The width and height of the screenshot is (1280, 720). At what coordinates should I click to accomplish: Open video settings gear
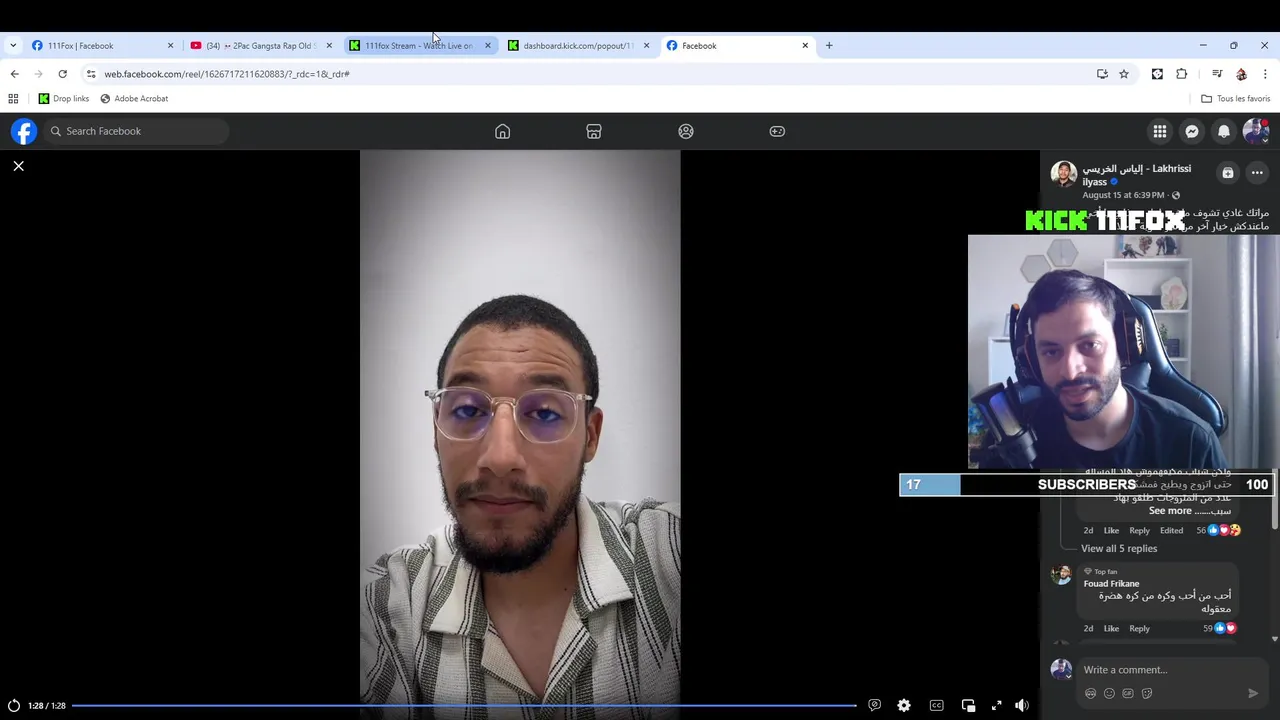904,705
